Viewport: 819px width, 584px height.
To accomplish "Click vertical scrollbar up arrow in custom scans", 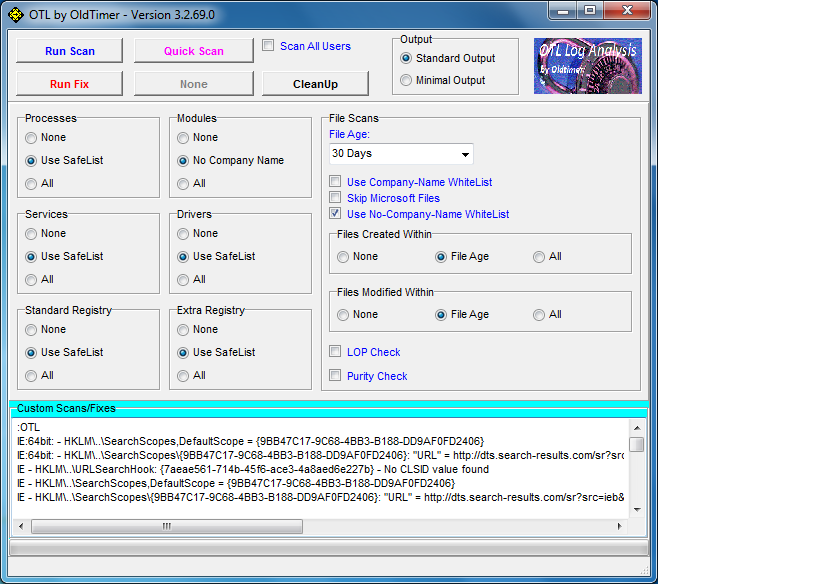I will tap(637, 428).
